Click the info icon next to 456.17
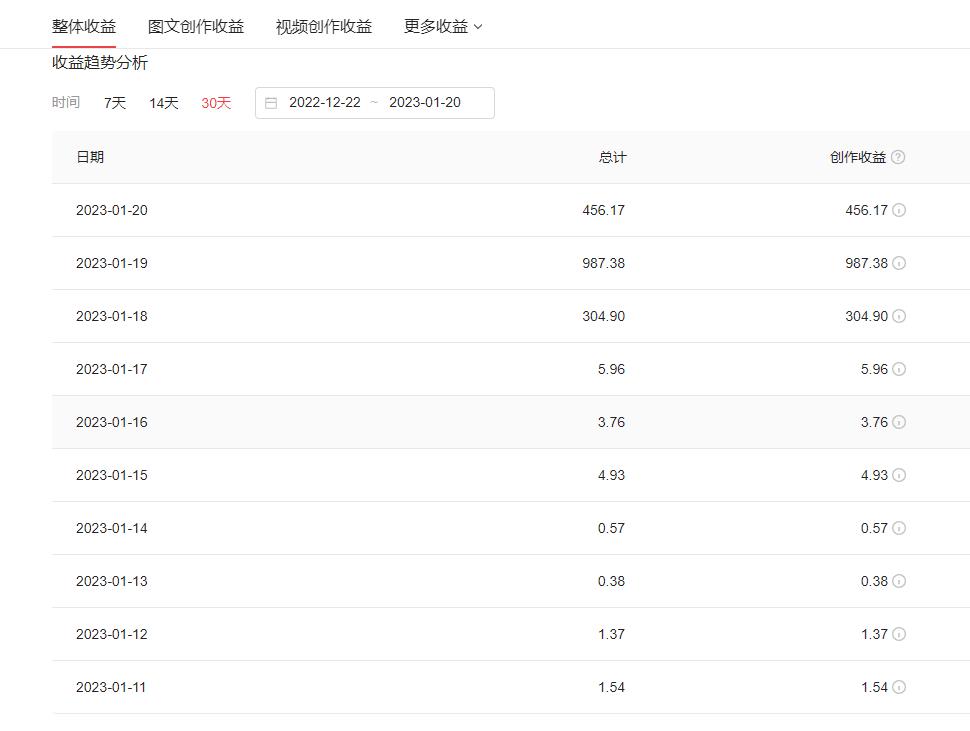The width and height of the screenshot is (970, 731). pos(898,210)
